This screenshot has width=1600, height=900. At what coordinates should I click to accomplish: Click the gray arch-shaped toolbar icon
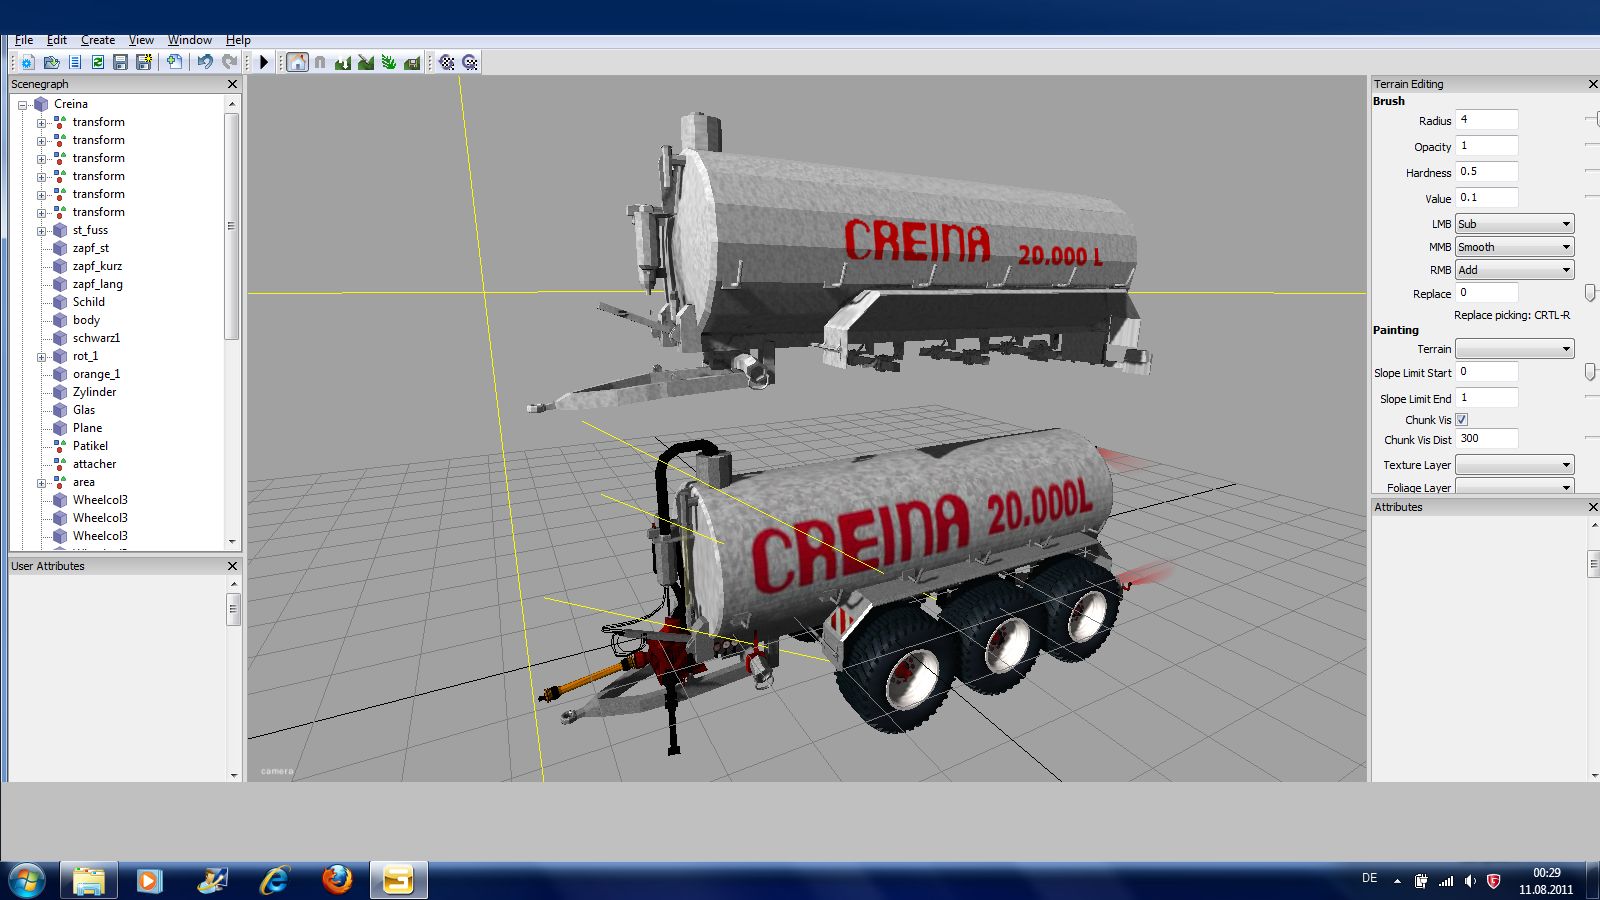(320, 62)
